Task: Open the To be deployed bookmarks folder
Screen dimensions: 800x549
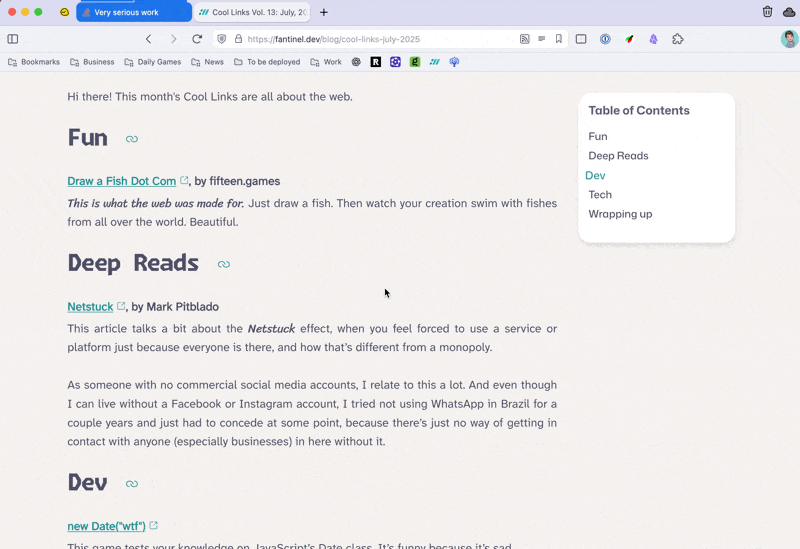Action: click(267, 62)
